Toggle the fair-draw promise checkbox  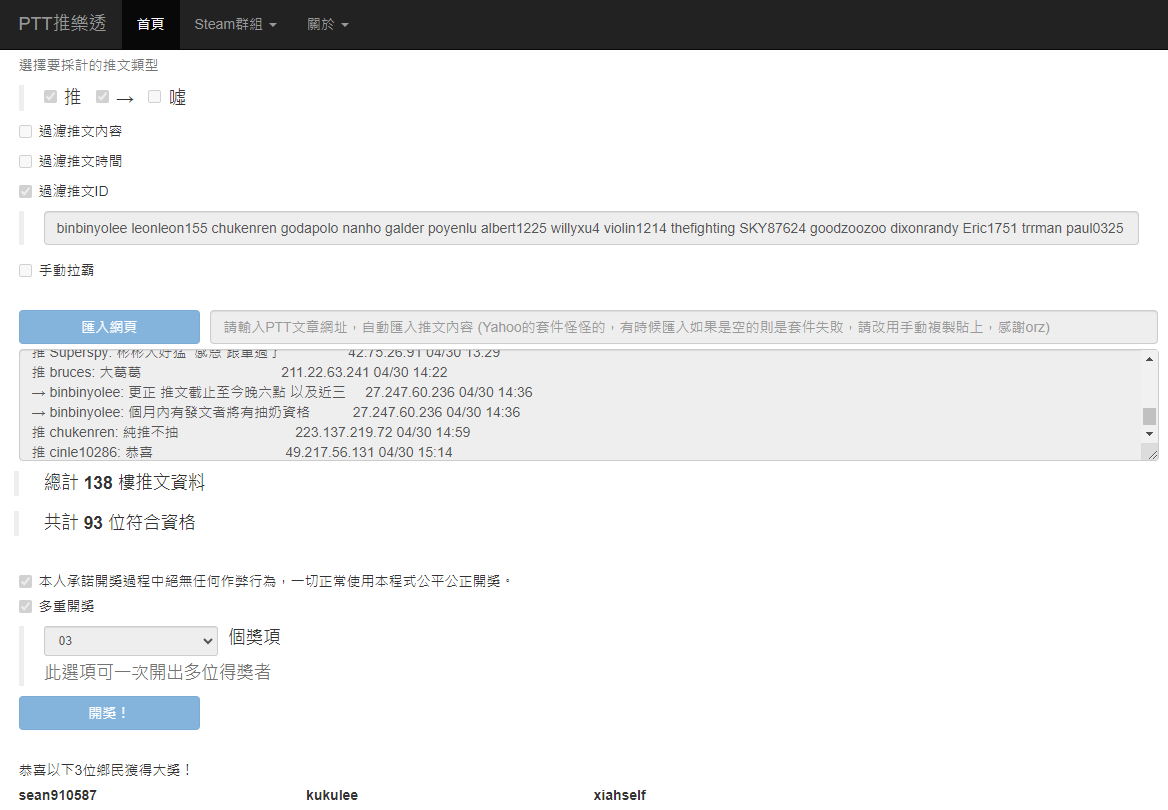tap(25, 581)
